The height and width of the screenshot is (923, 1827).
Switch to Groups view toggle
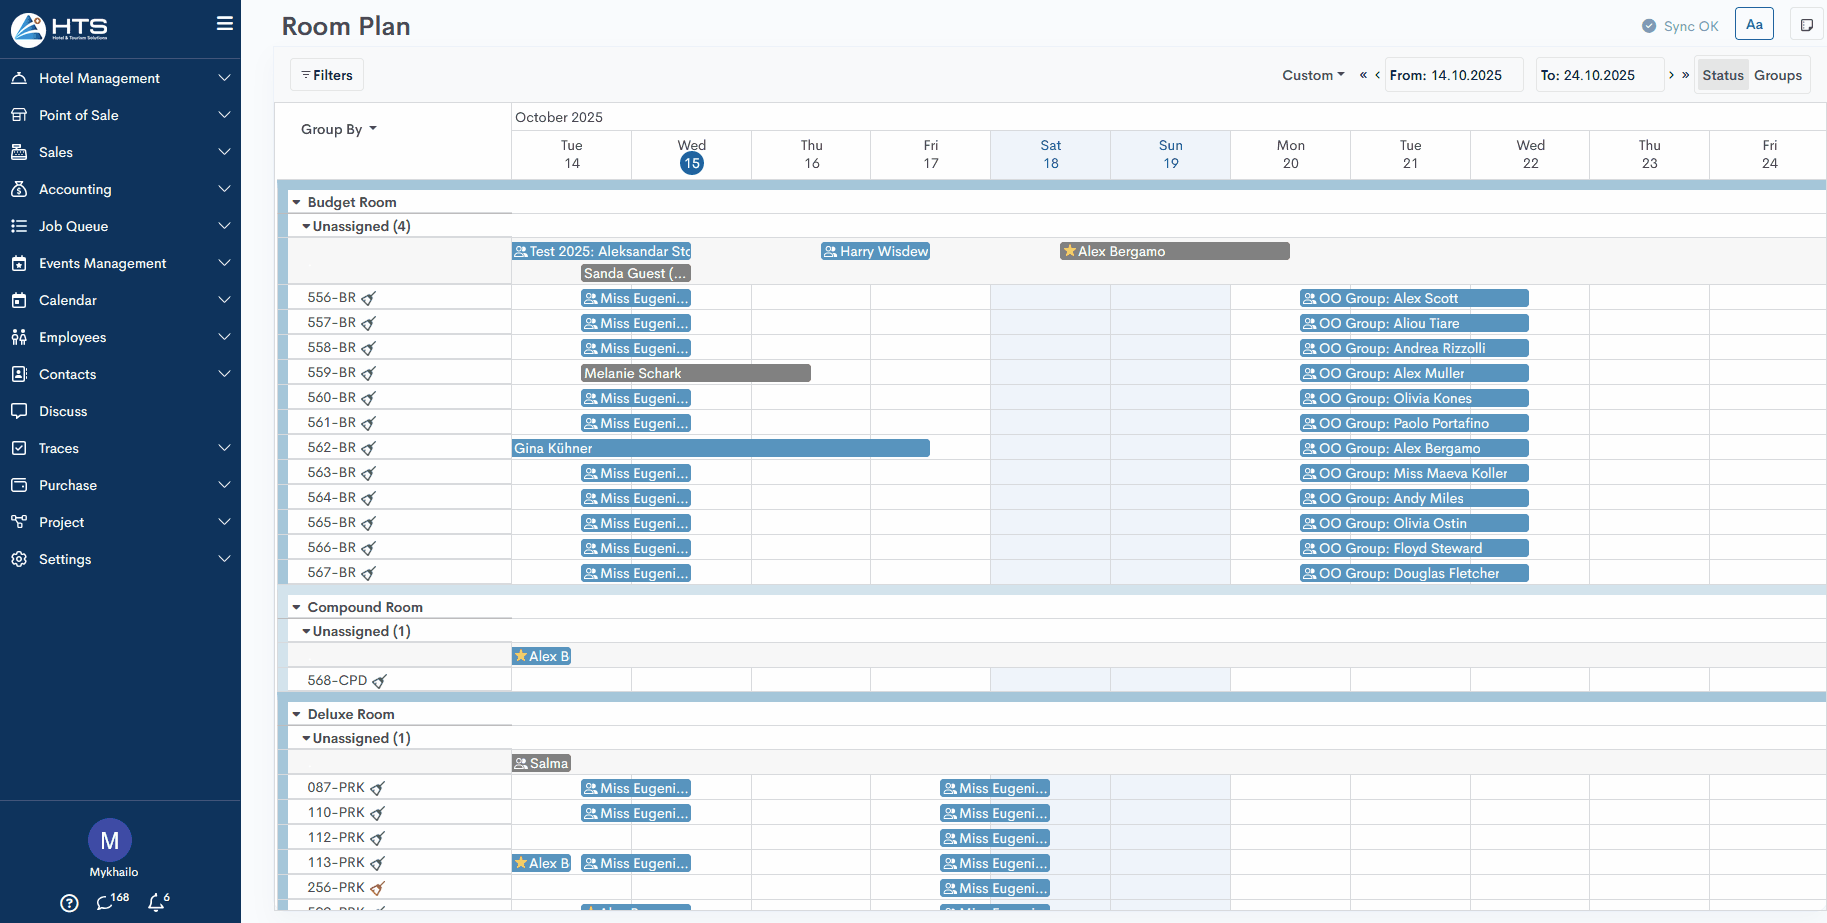tap(1777, 75)
